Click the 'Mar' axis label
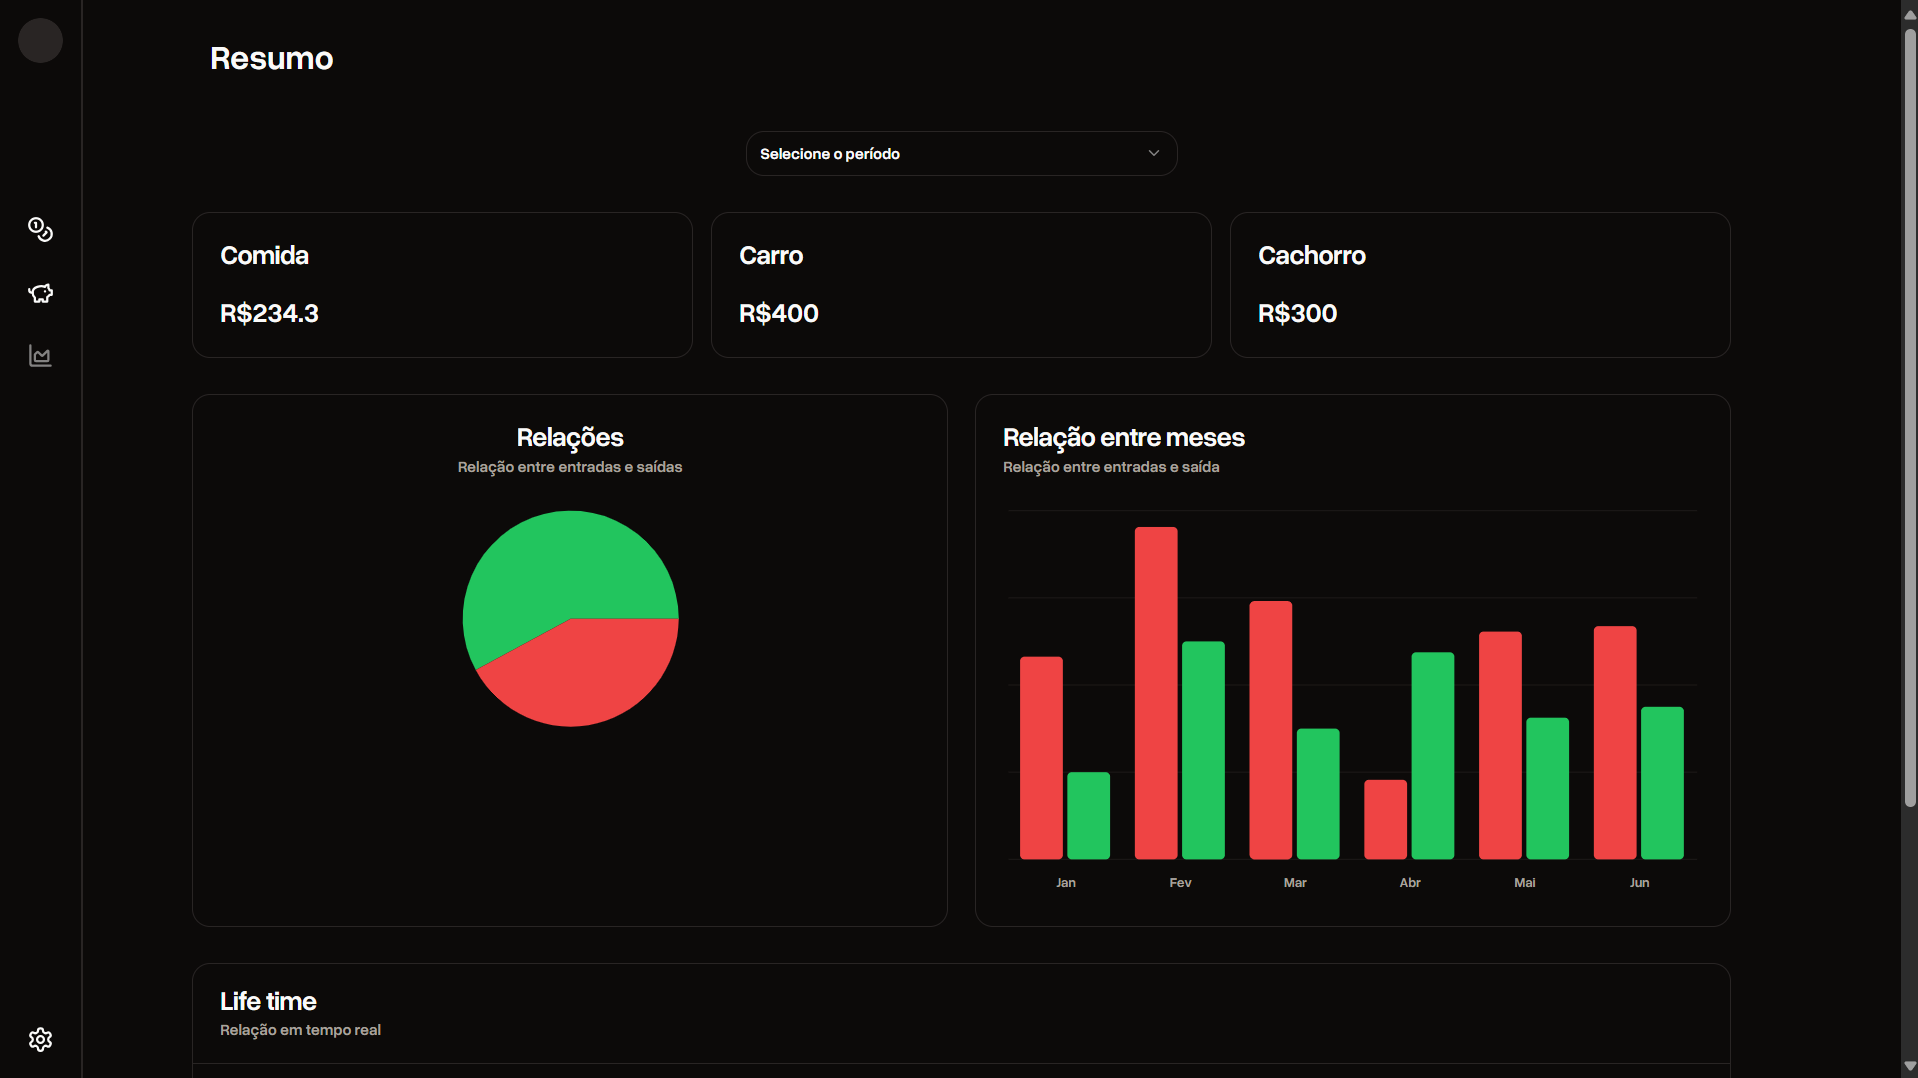The width and height of the screenshot is (1918, 1078). coord(1295,883)
